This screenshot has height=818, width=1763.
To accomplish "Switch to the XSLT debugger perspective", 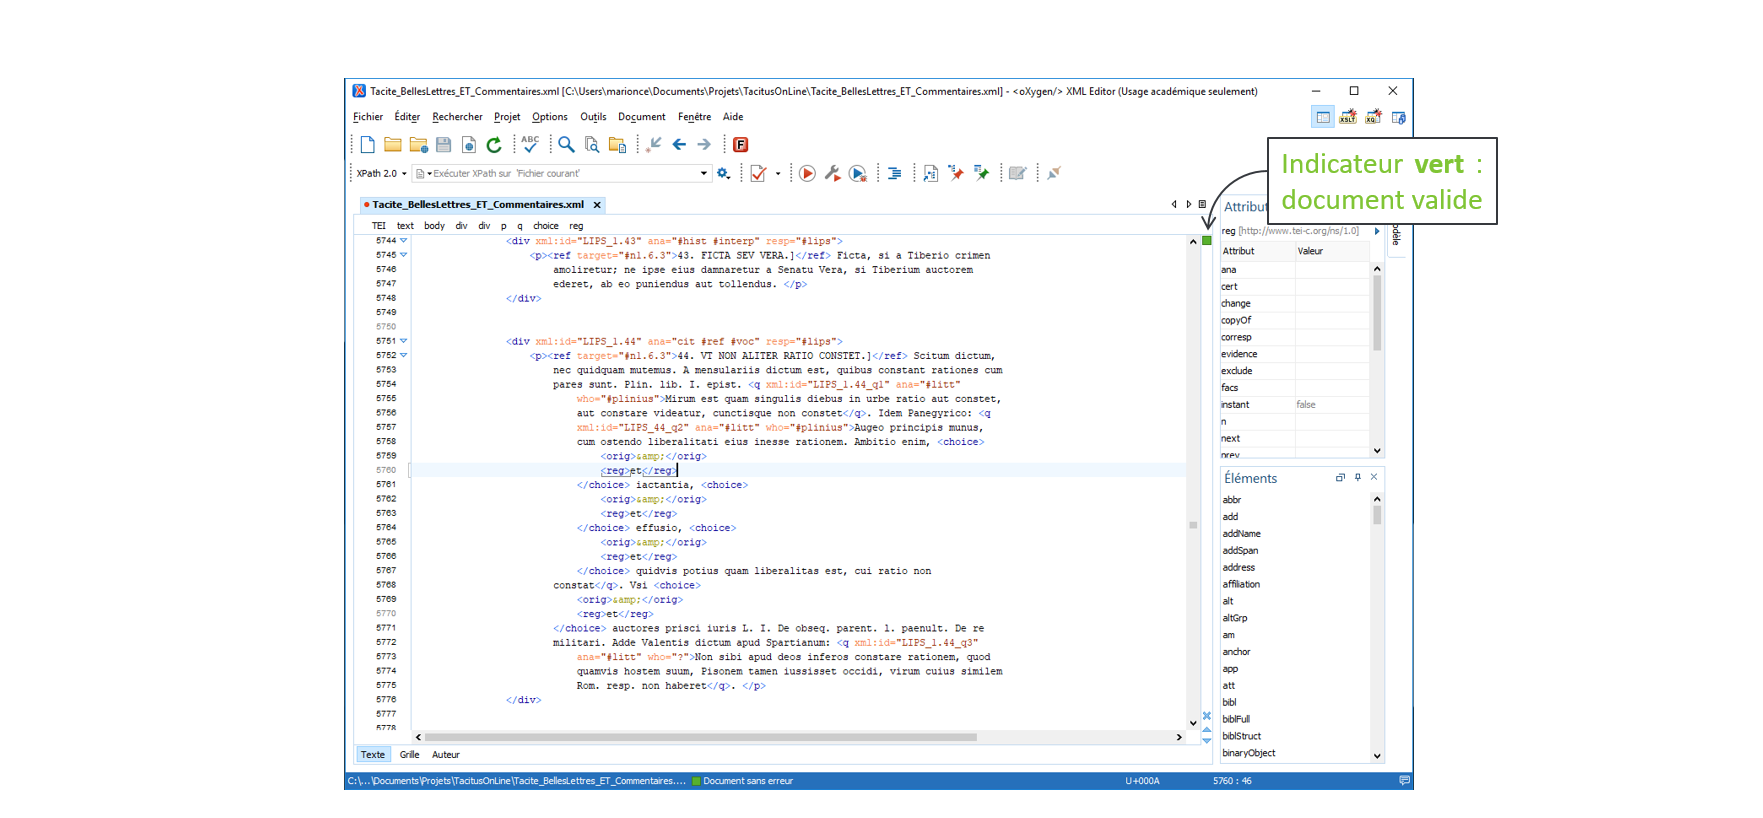I will 1348,118.
